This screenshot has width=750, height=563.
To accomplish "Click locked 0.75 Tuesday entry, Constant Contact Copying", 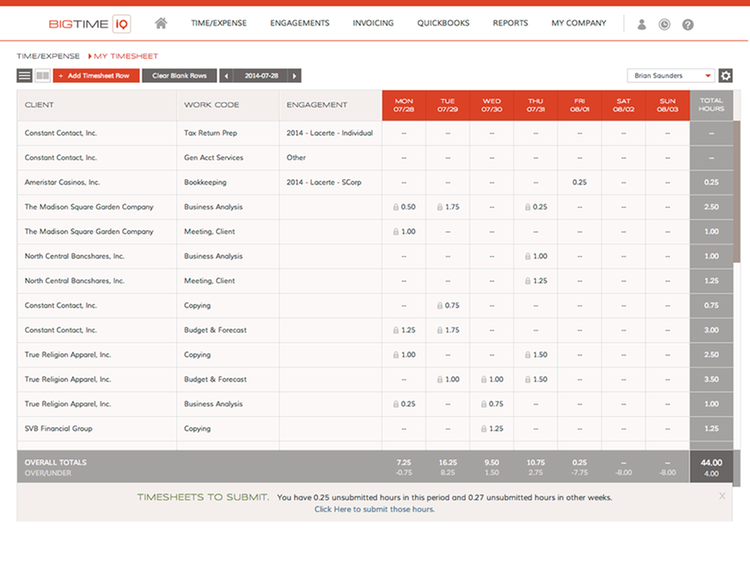I will [448, 306].
